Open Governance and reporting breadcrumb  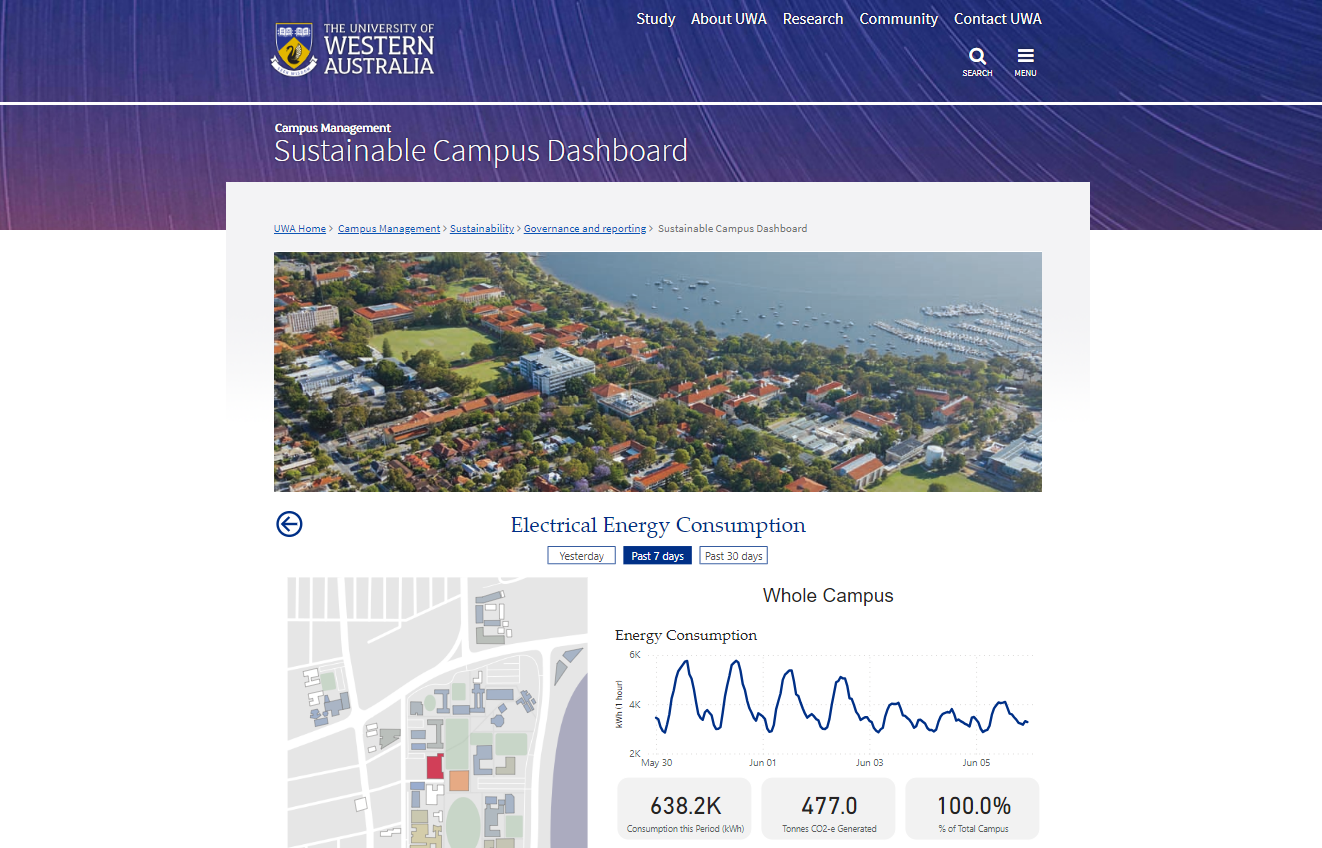tap(585, 229)
